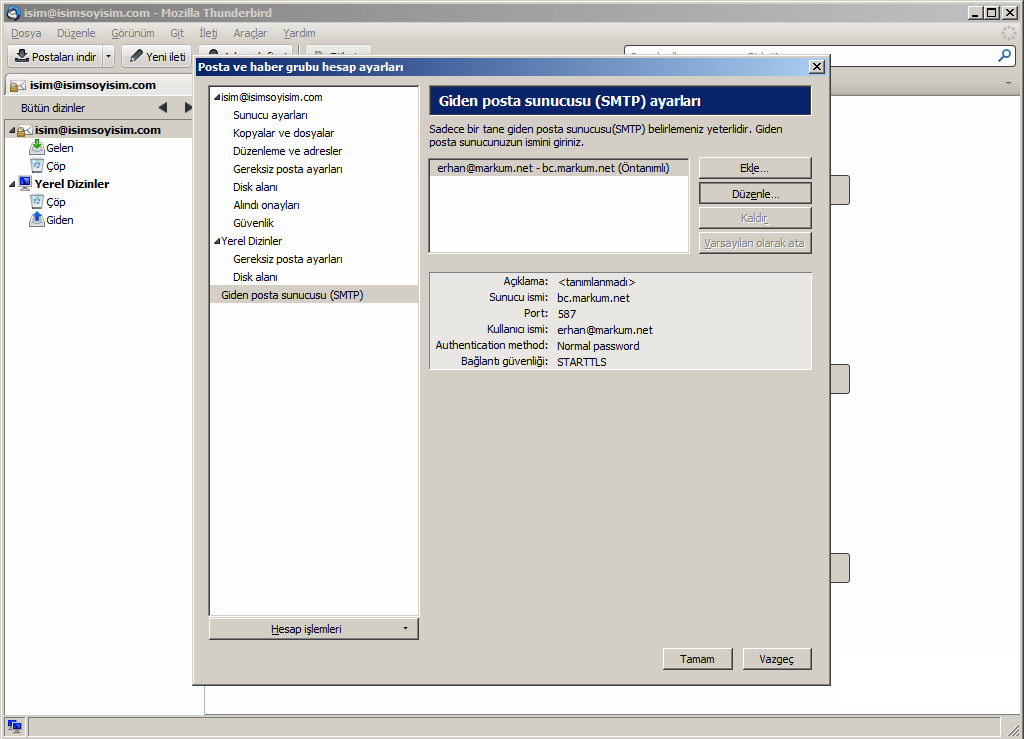The width and height of the screenshot is (1024, 739).
Task: Open the Hesap işlemleri dropdown
Action: tap(313, 629)
